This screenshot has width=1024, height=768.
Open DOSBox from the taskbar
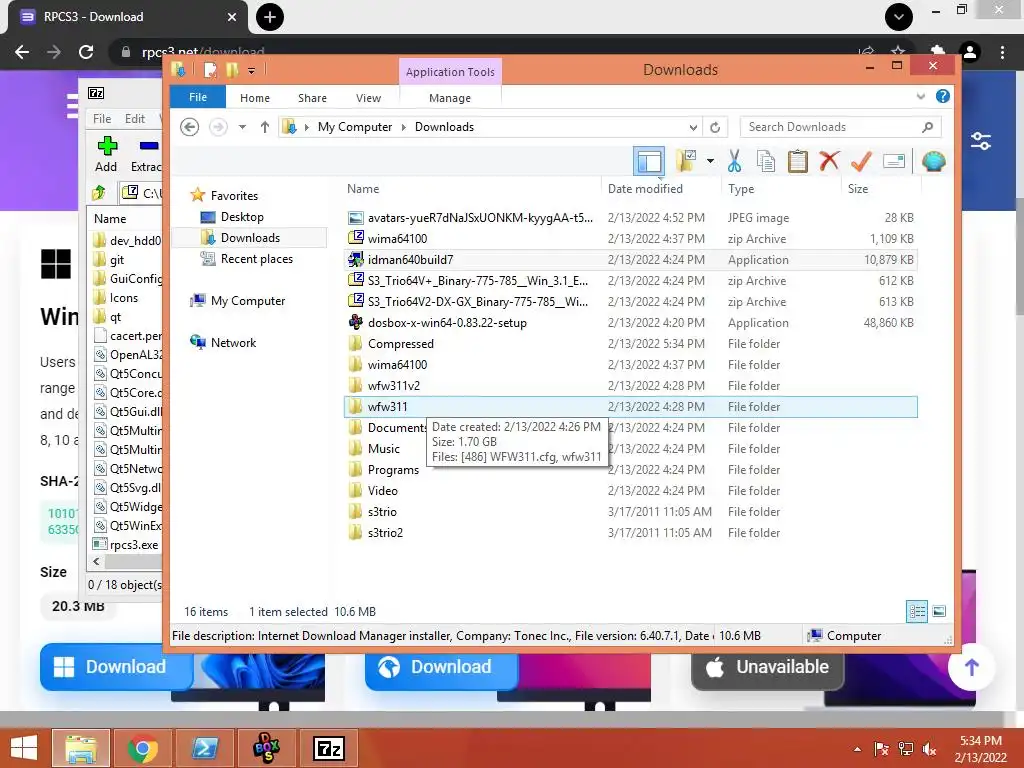tap(266, 748)
